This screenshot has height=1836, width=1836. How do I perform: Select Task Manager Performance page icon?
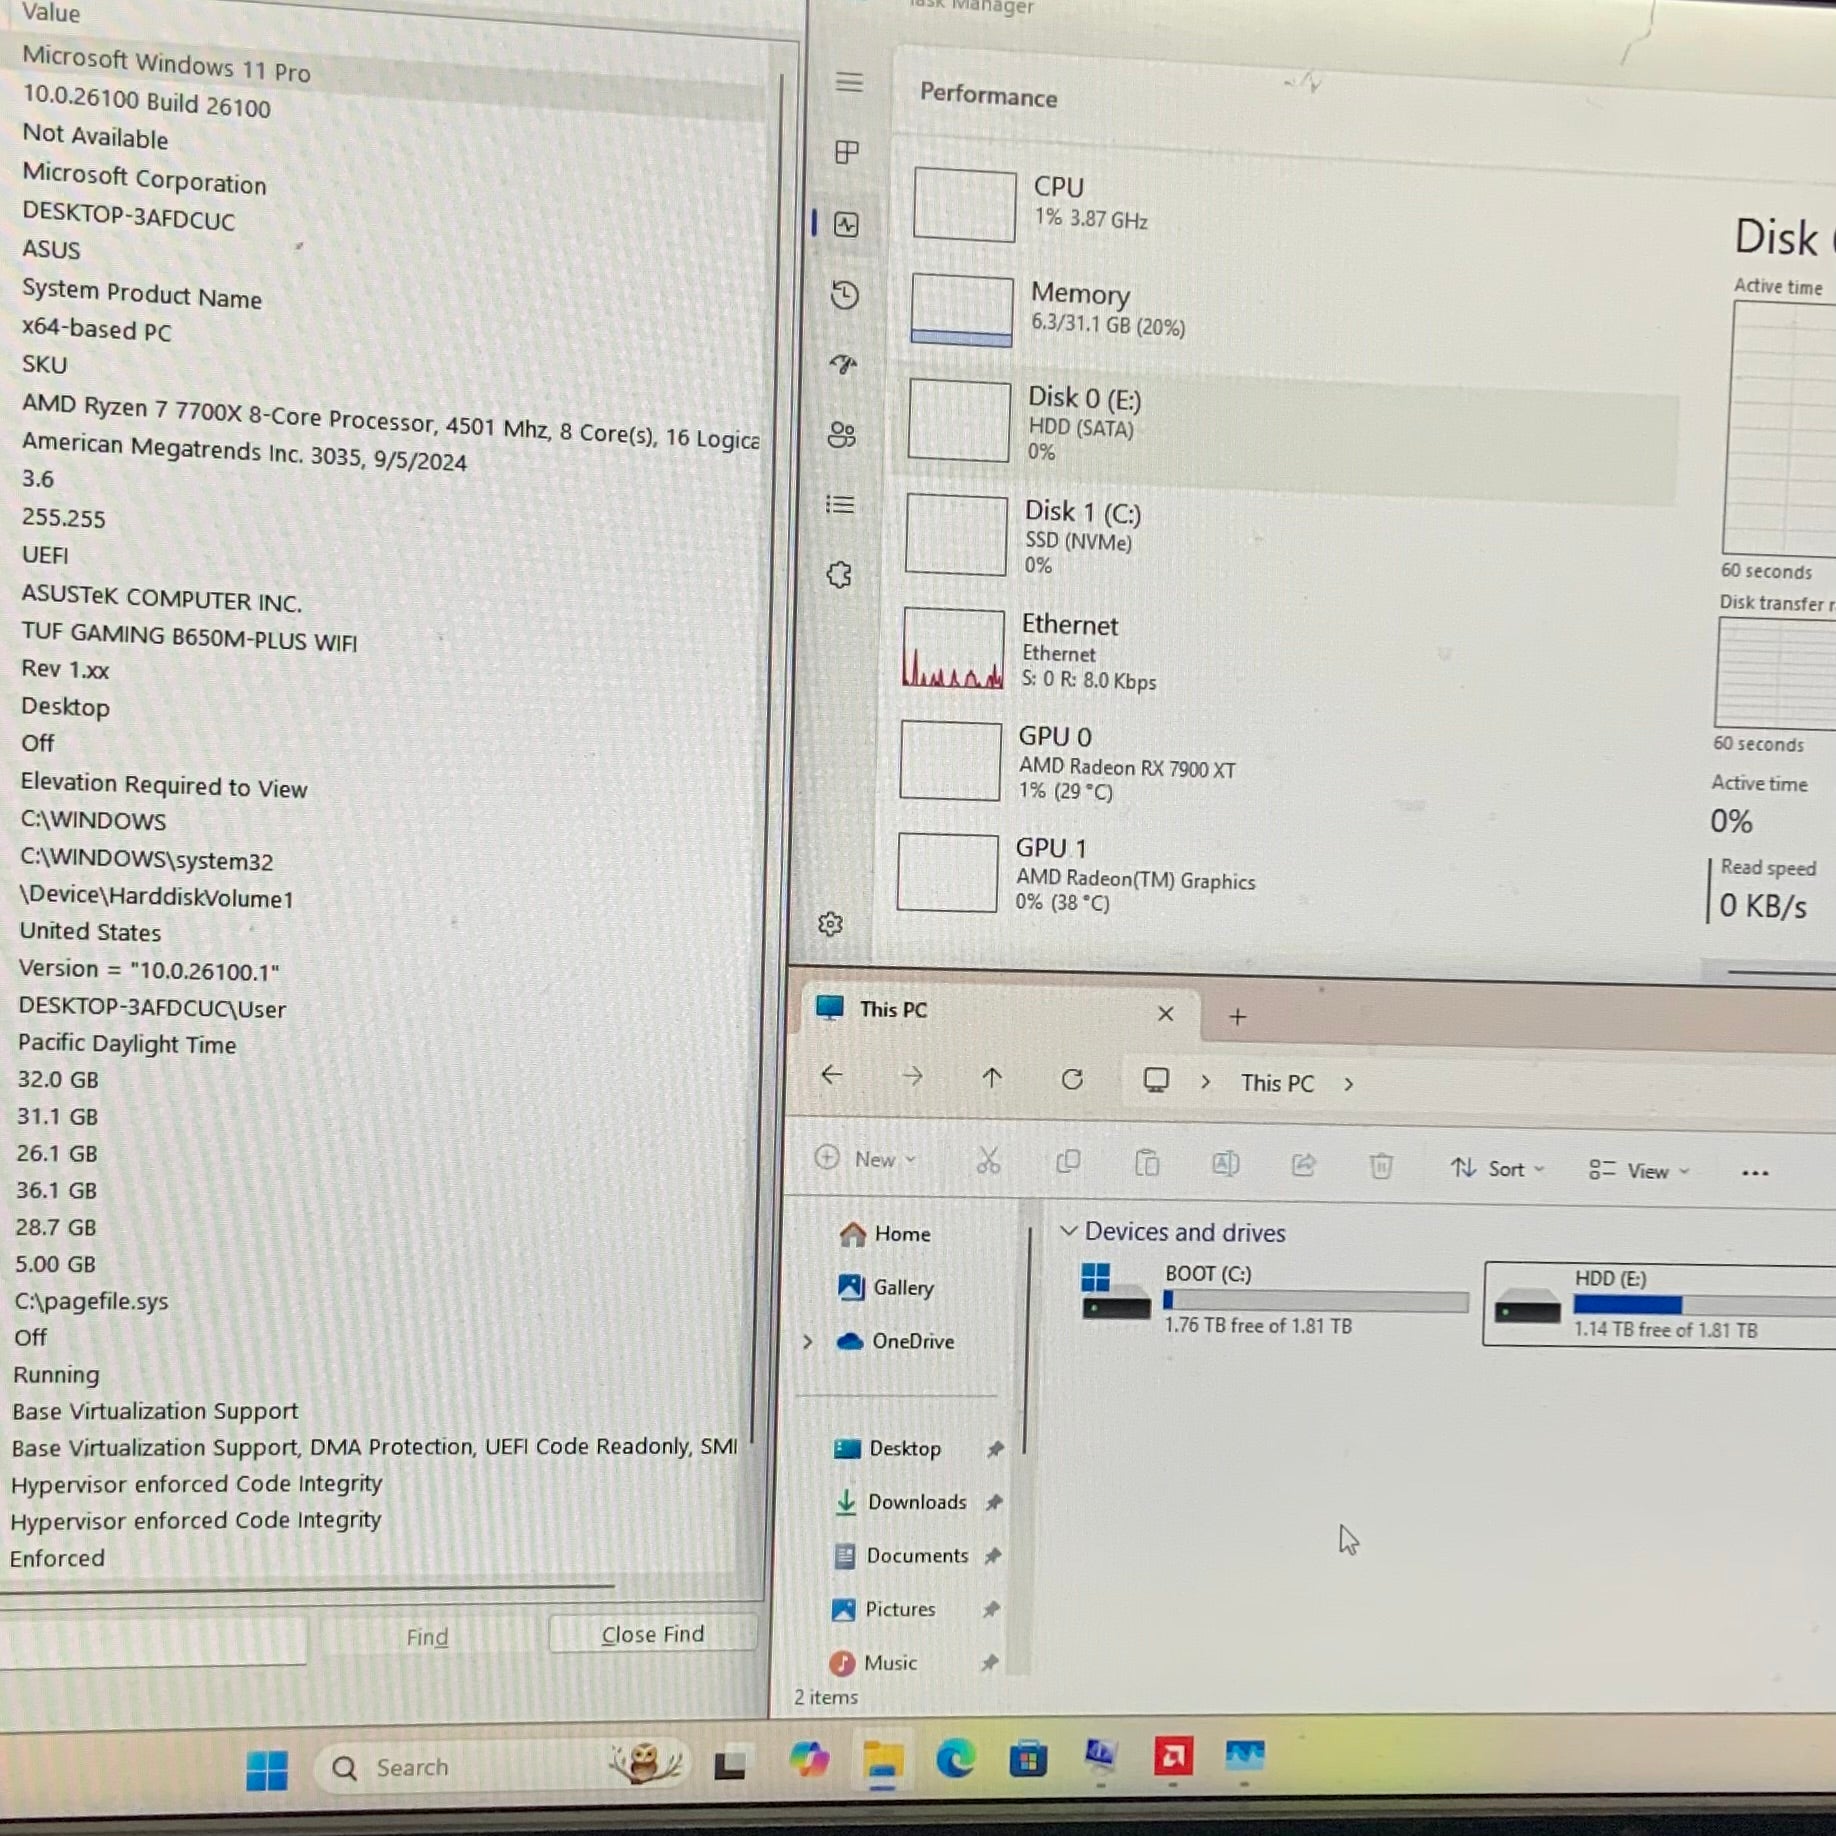[x=846, y=224]
